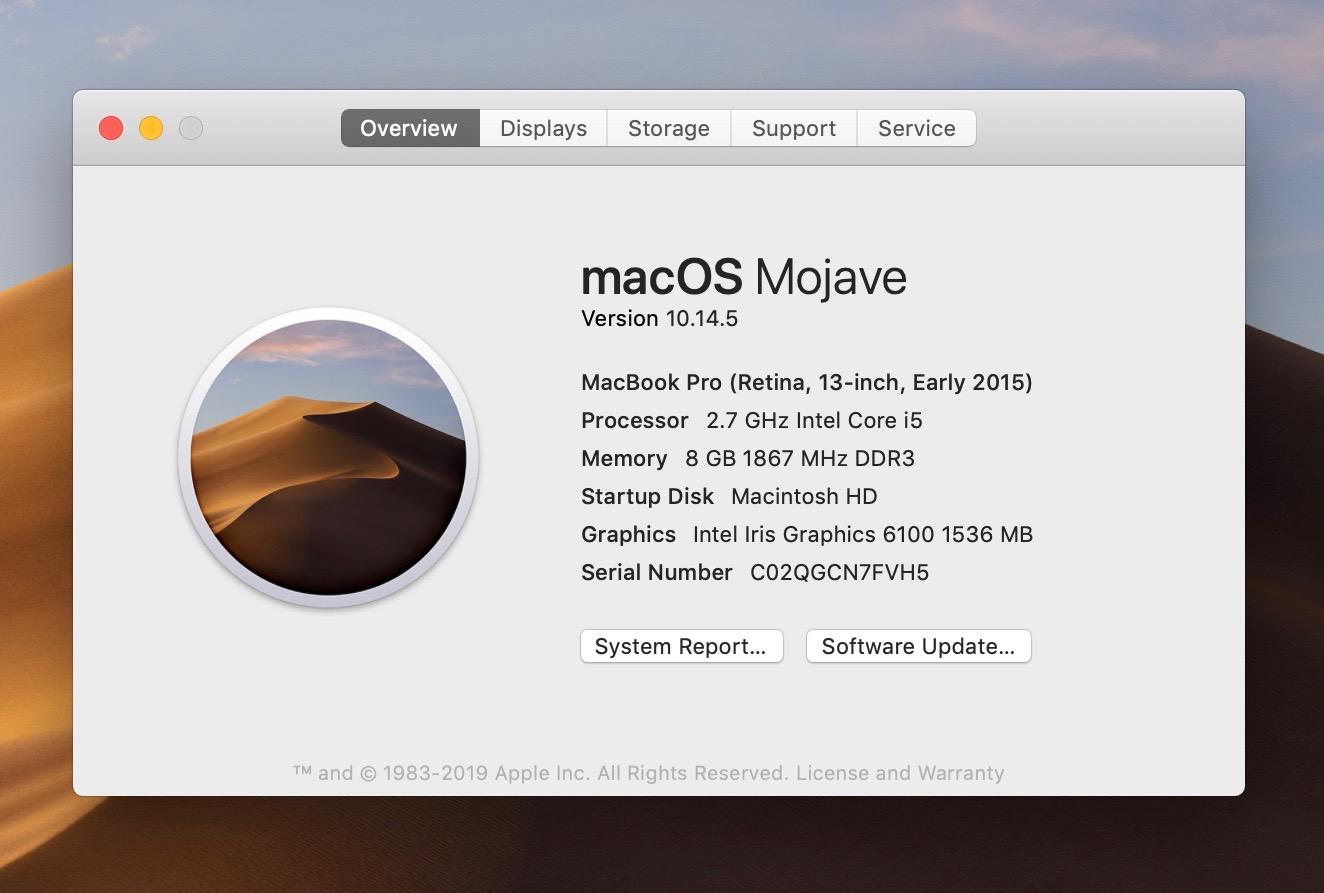Click the macOS Mojave heading
Viewport: 1324px width, 893px height.
744,277
